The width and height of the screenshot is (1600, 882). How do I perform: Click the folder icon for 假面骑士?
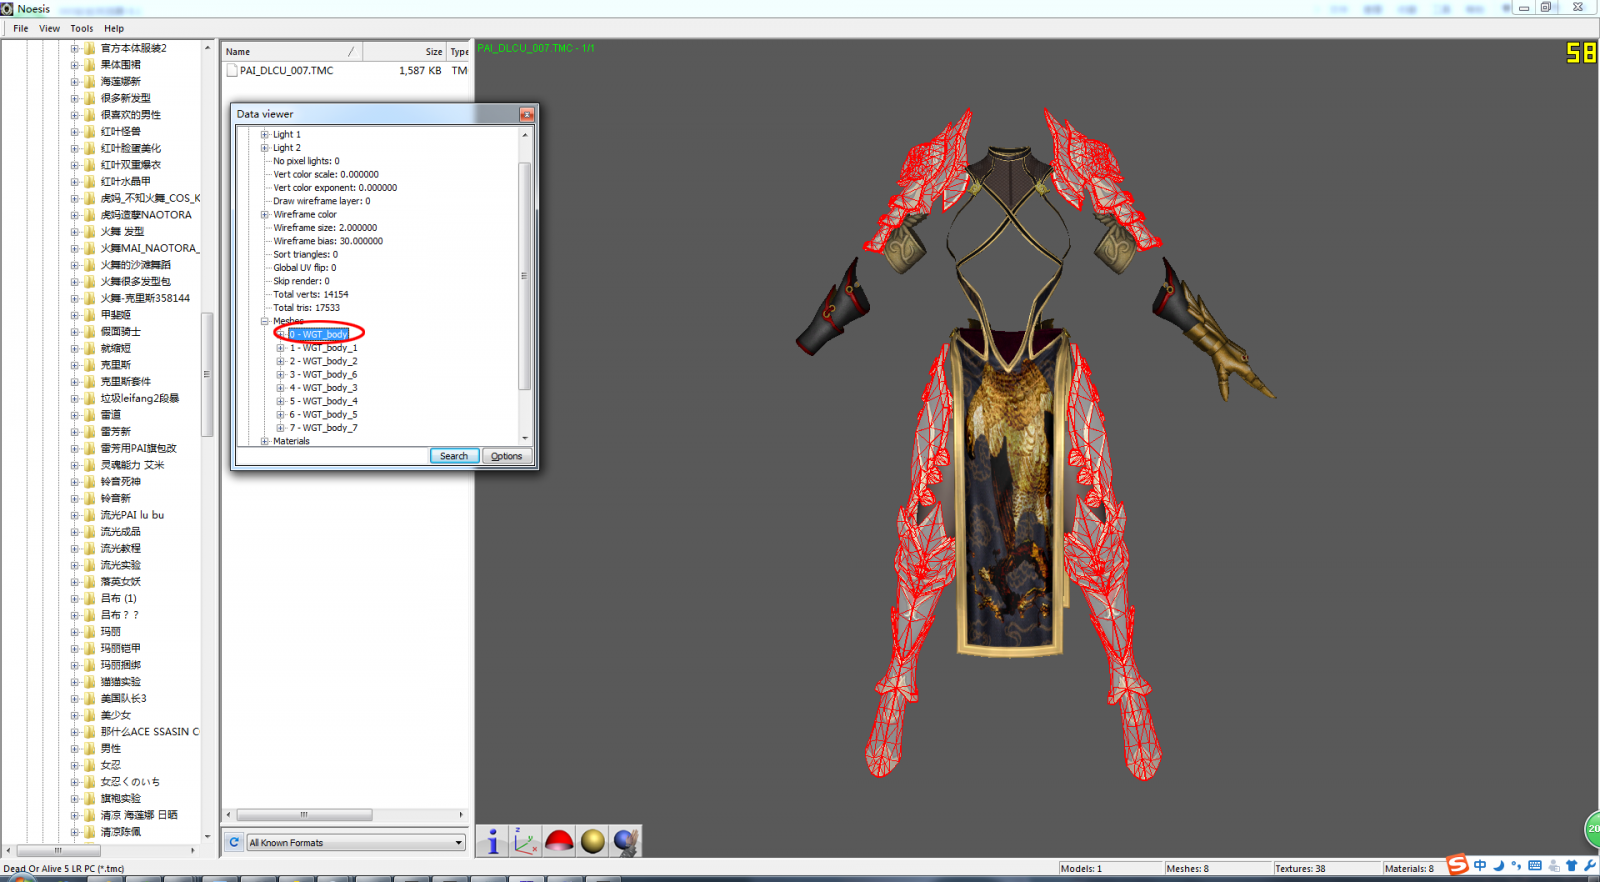tap(90, 332)
